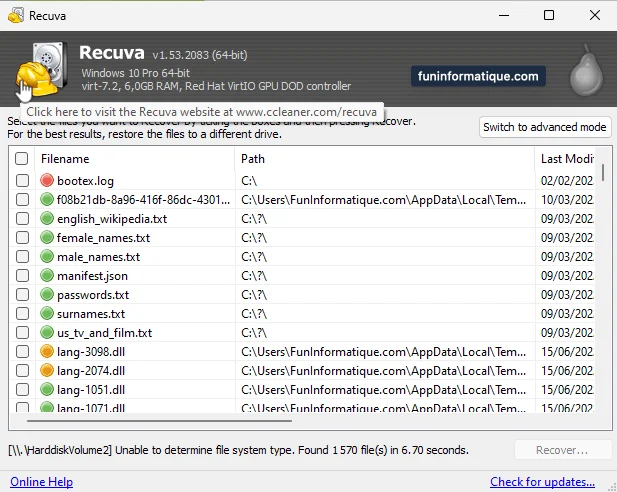This screenshot has height=492, width=617.
Task: Toggle the select-all checkbox in Filename header
Action: coord(22,159)
